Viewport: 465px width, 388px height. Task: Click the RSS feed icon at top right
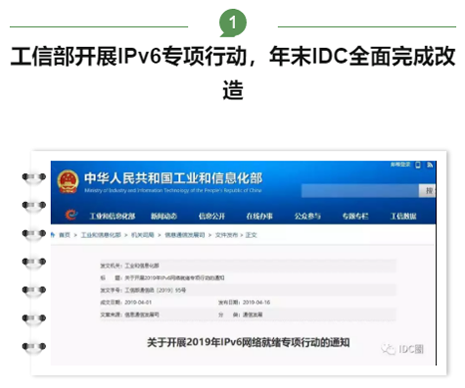[x=430, y=165]
